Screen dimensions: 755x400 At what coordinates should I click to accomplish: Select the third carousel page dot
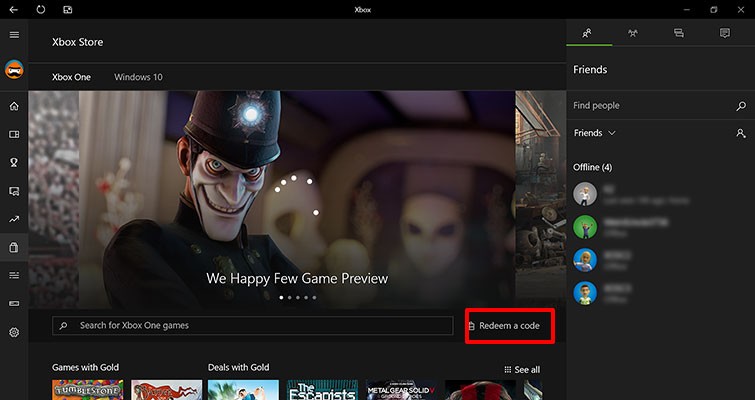298,297
